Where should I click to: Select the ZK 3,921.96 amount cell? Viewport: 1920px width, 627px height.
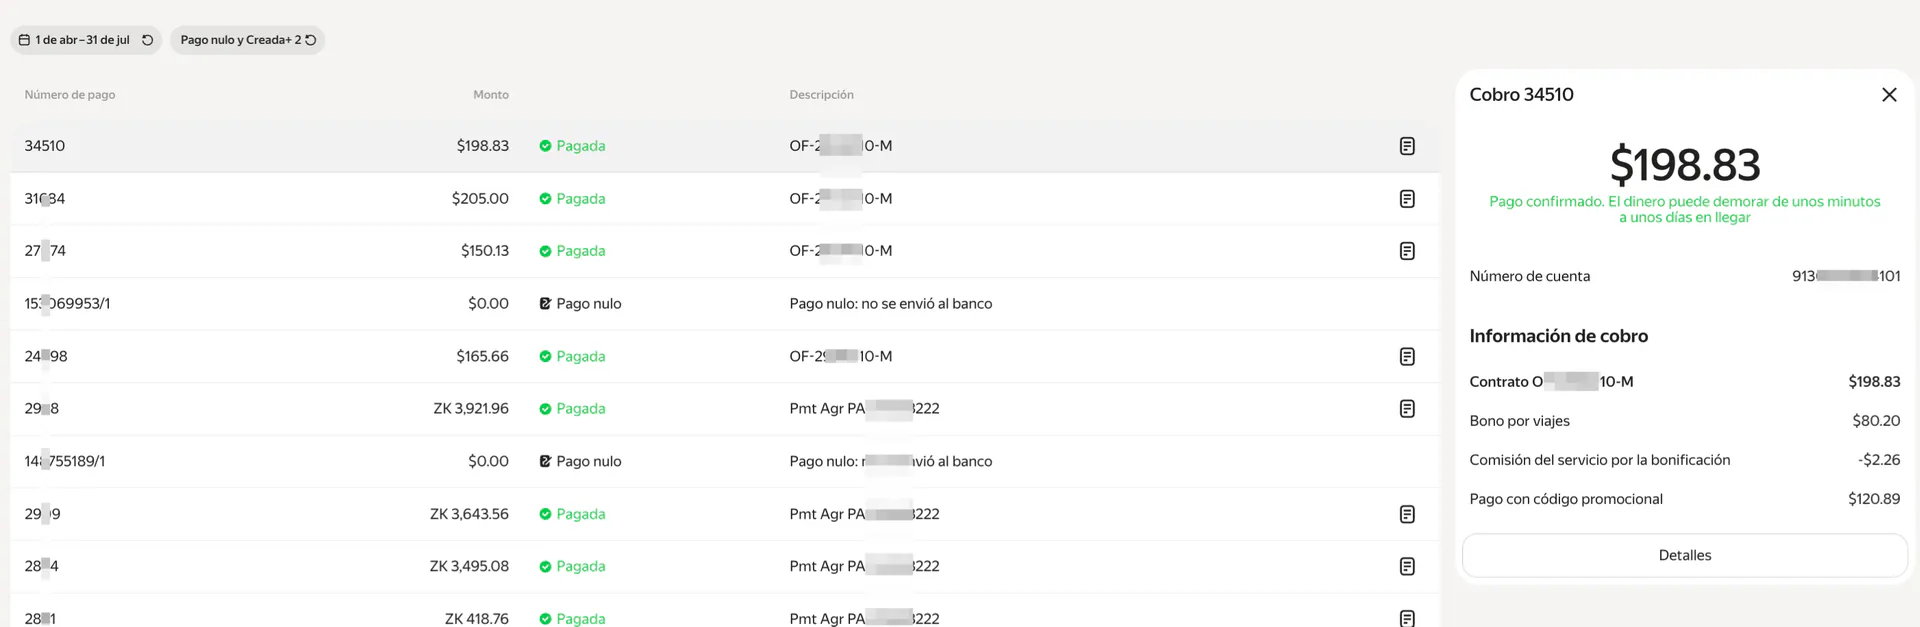471,409
